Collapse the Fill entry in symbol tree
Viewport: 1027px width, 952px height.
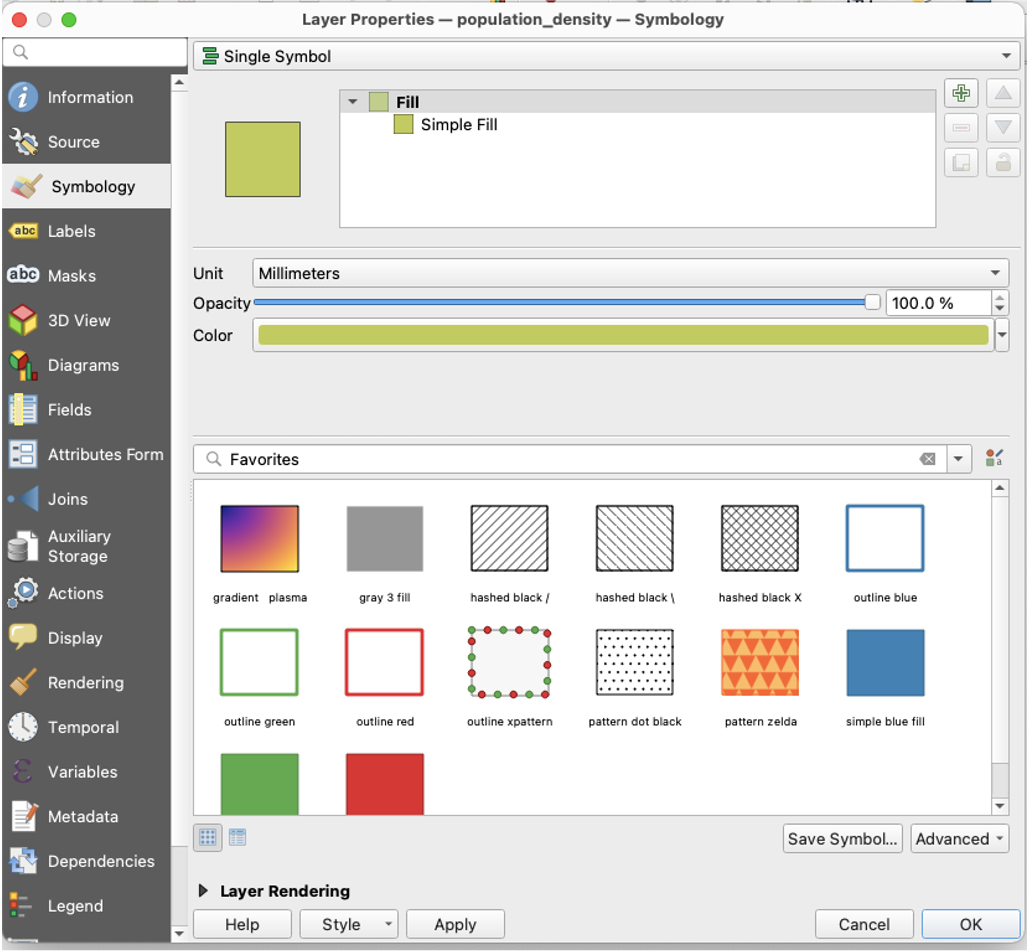click(x=352, y=101)
